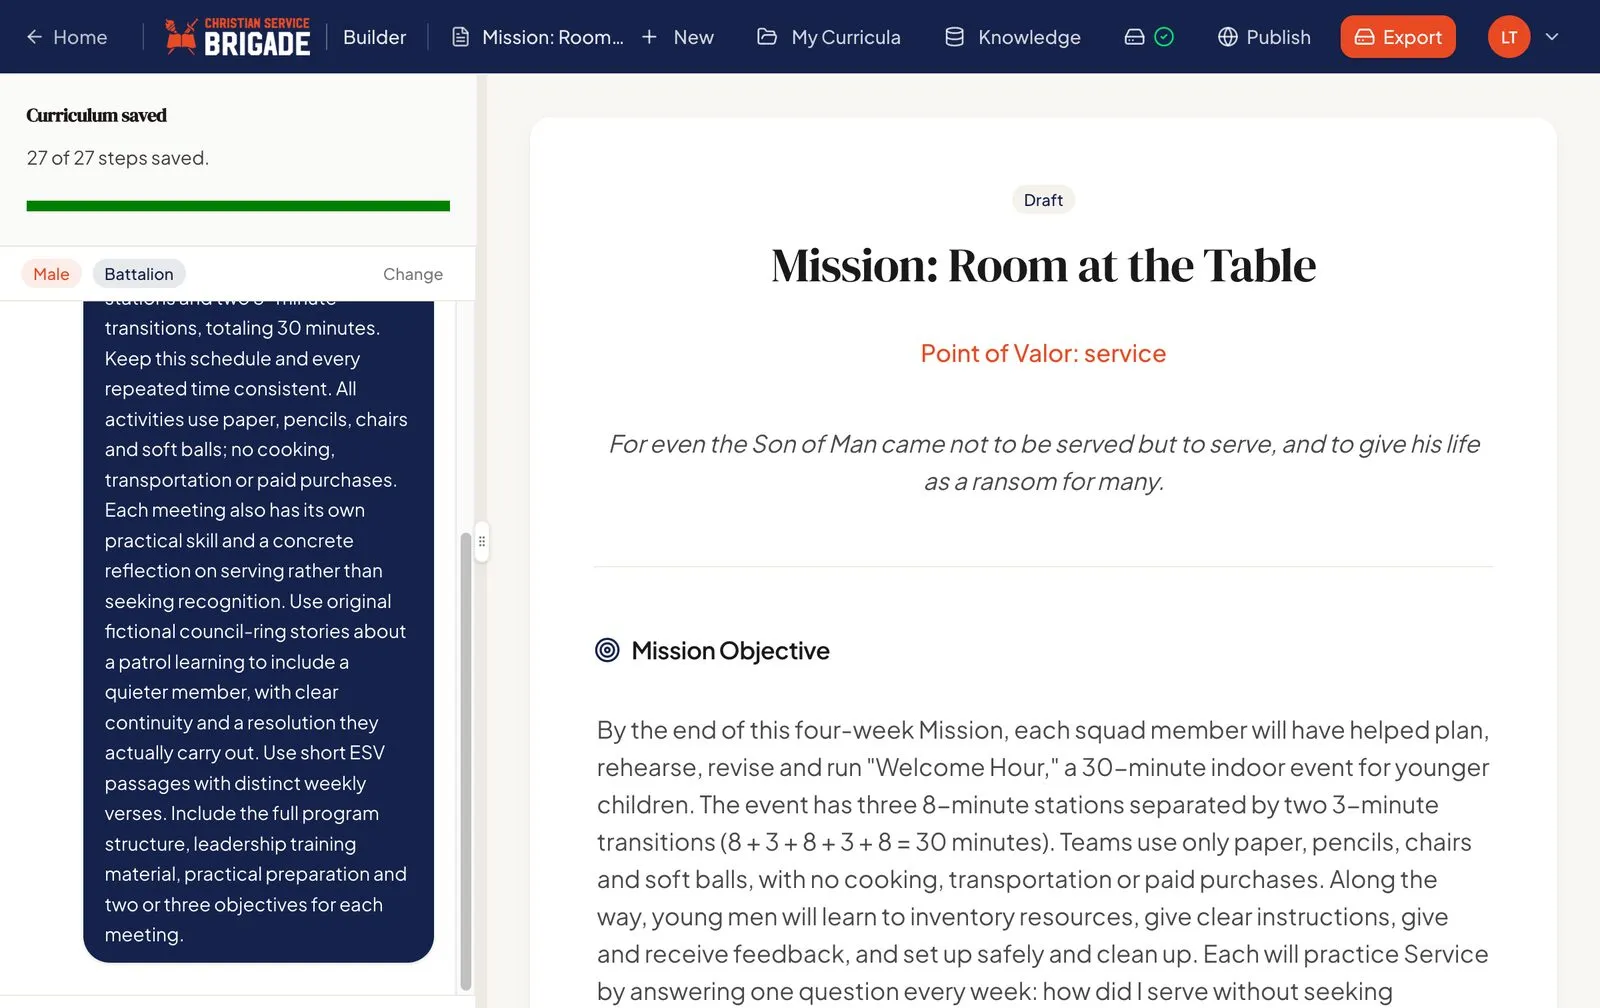The image size is (1600, 1008).
Task: Click the Mission Objective target icon
Action: (x=607, y=650)
